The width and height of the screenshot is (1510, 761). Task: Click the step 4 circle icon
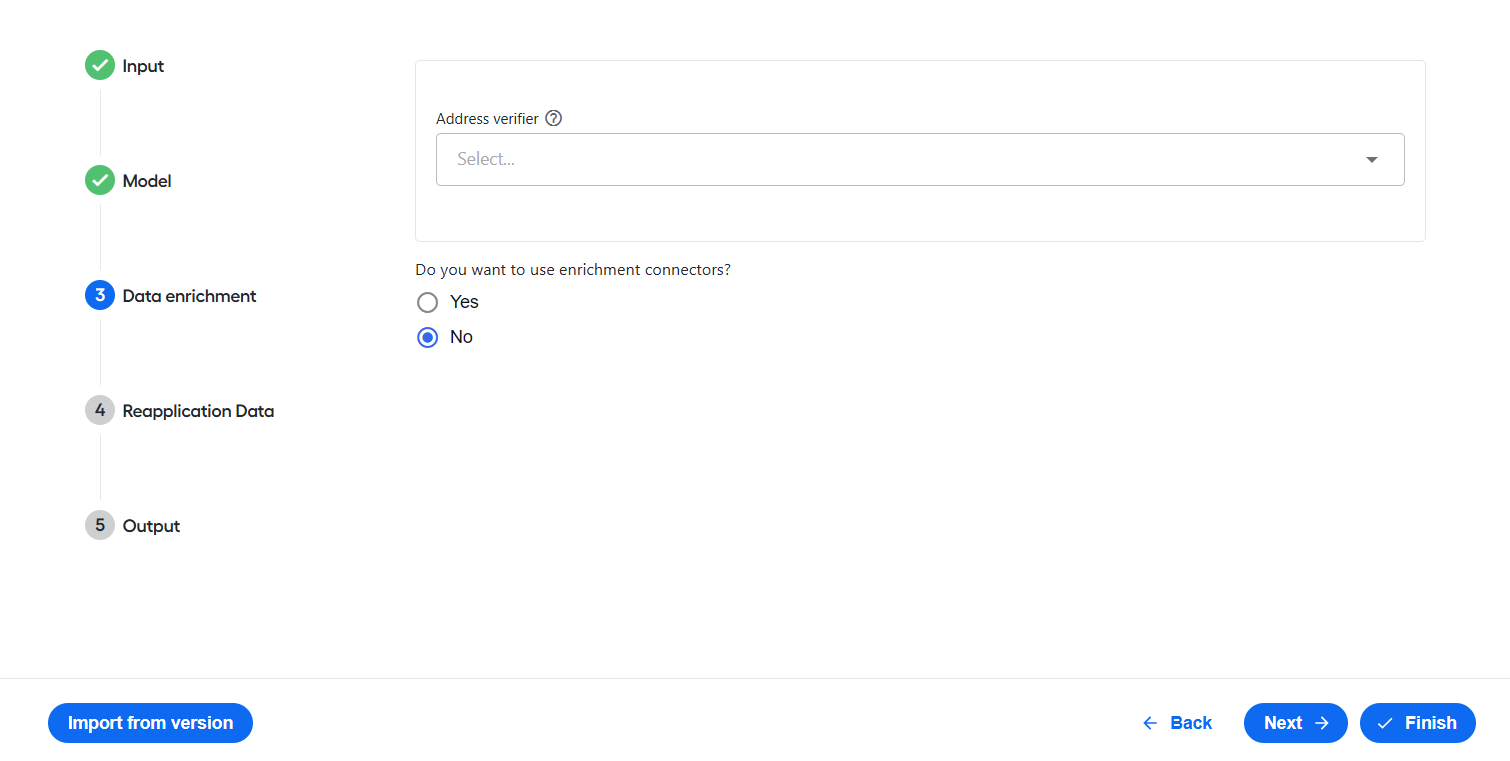pyautogui.click(x=100, y=411)
